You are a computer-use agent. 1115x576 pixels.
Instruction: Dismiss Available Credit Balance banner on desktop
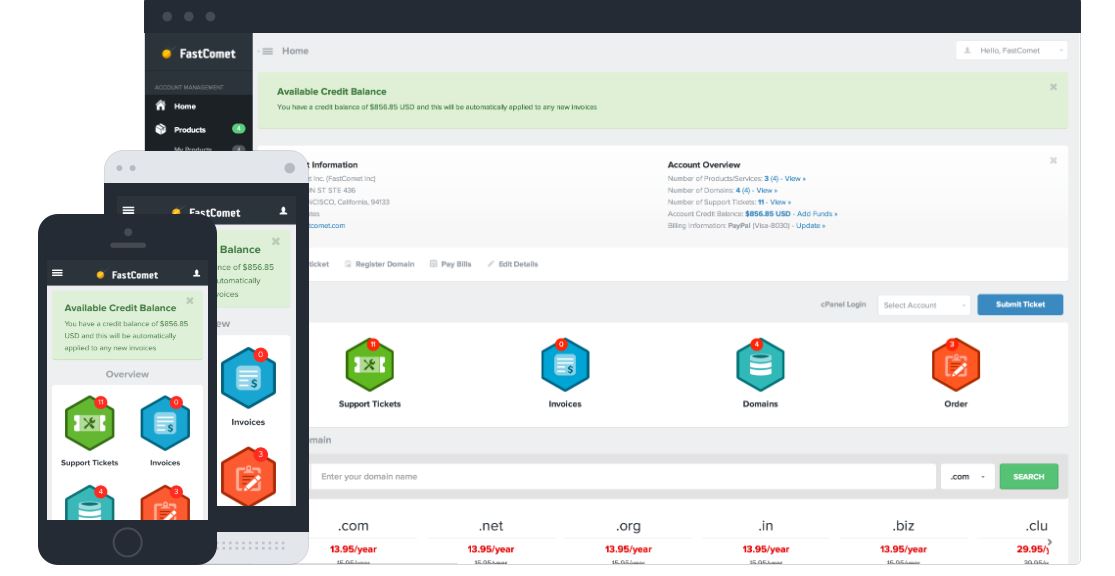coord(1053,87)
